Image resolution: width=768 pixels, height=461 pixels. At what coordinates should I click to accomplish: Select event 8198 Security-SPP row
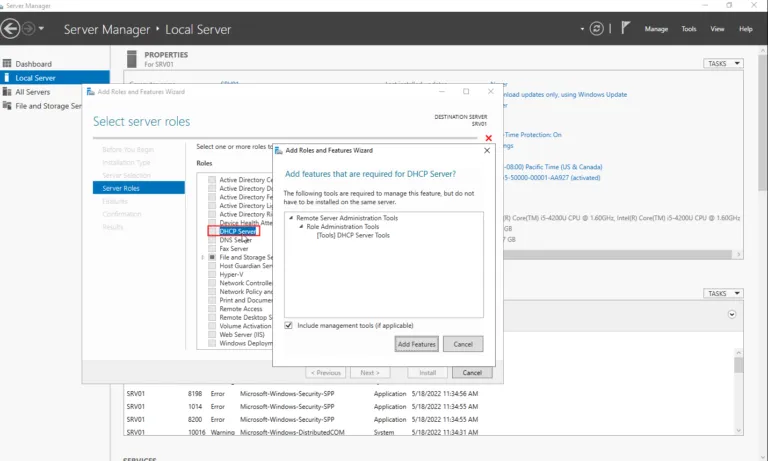pos(302,393)
